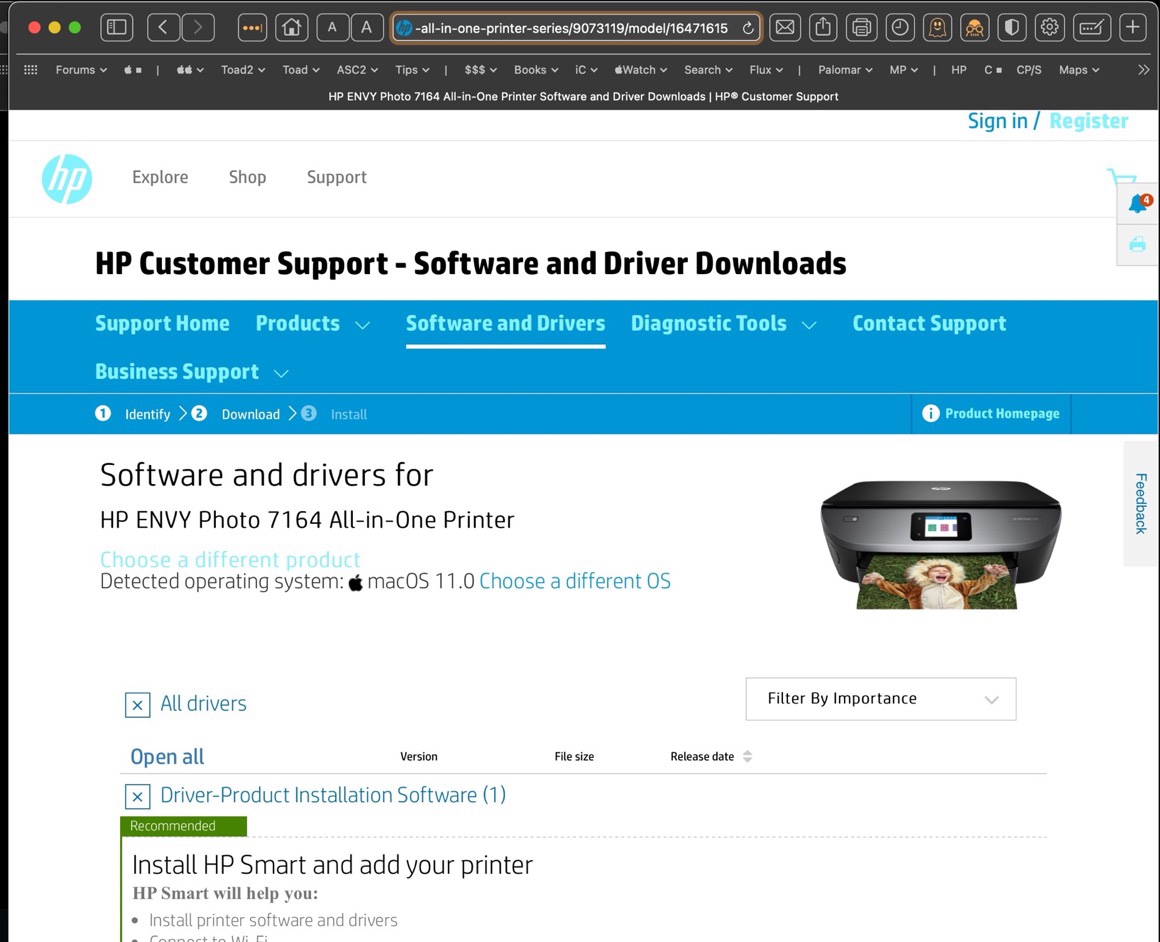Open the Search bookmarks folder

708,70
